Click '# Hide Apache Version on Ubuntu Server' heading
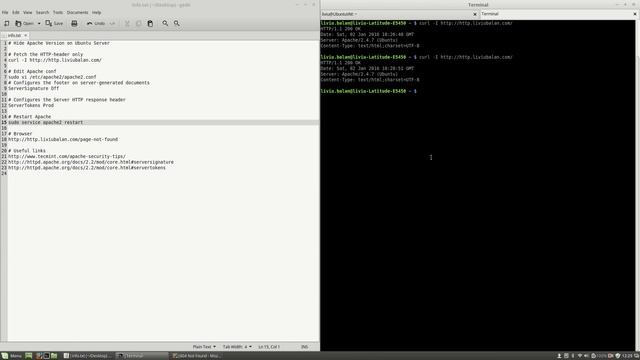 coord(59,43)
